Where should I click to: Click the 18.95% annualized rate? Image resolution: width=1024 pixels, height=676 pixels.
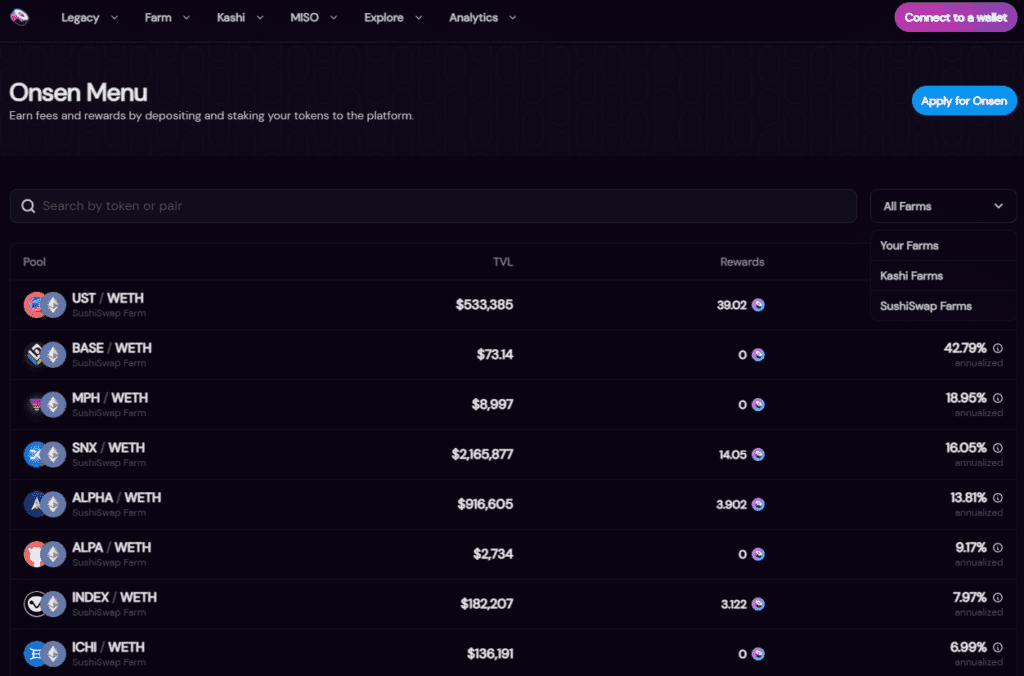coord(966,398)
